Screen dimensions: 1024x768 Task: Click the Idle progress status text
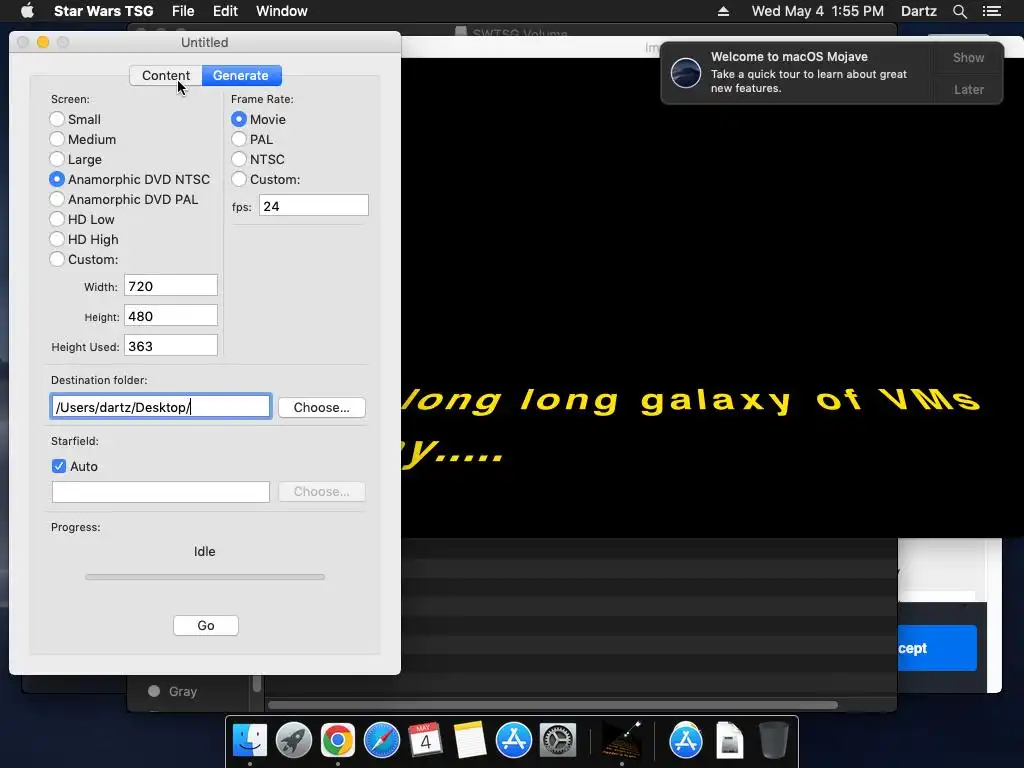tap(204, 551)
